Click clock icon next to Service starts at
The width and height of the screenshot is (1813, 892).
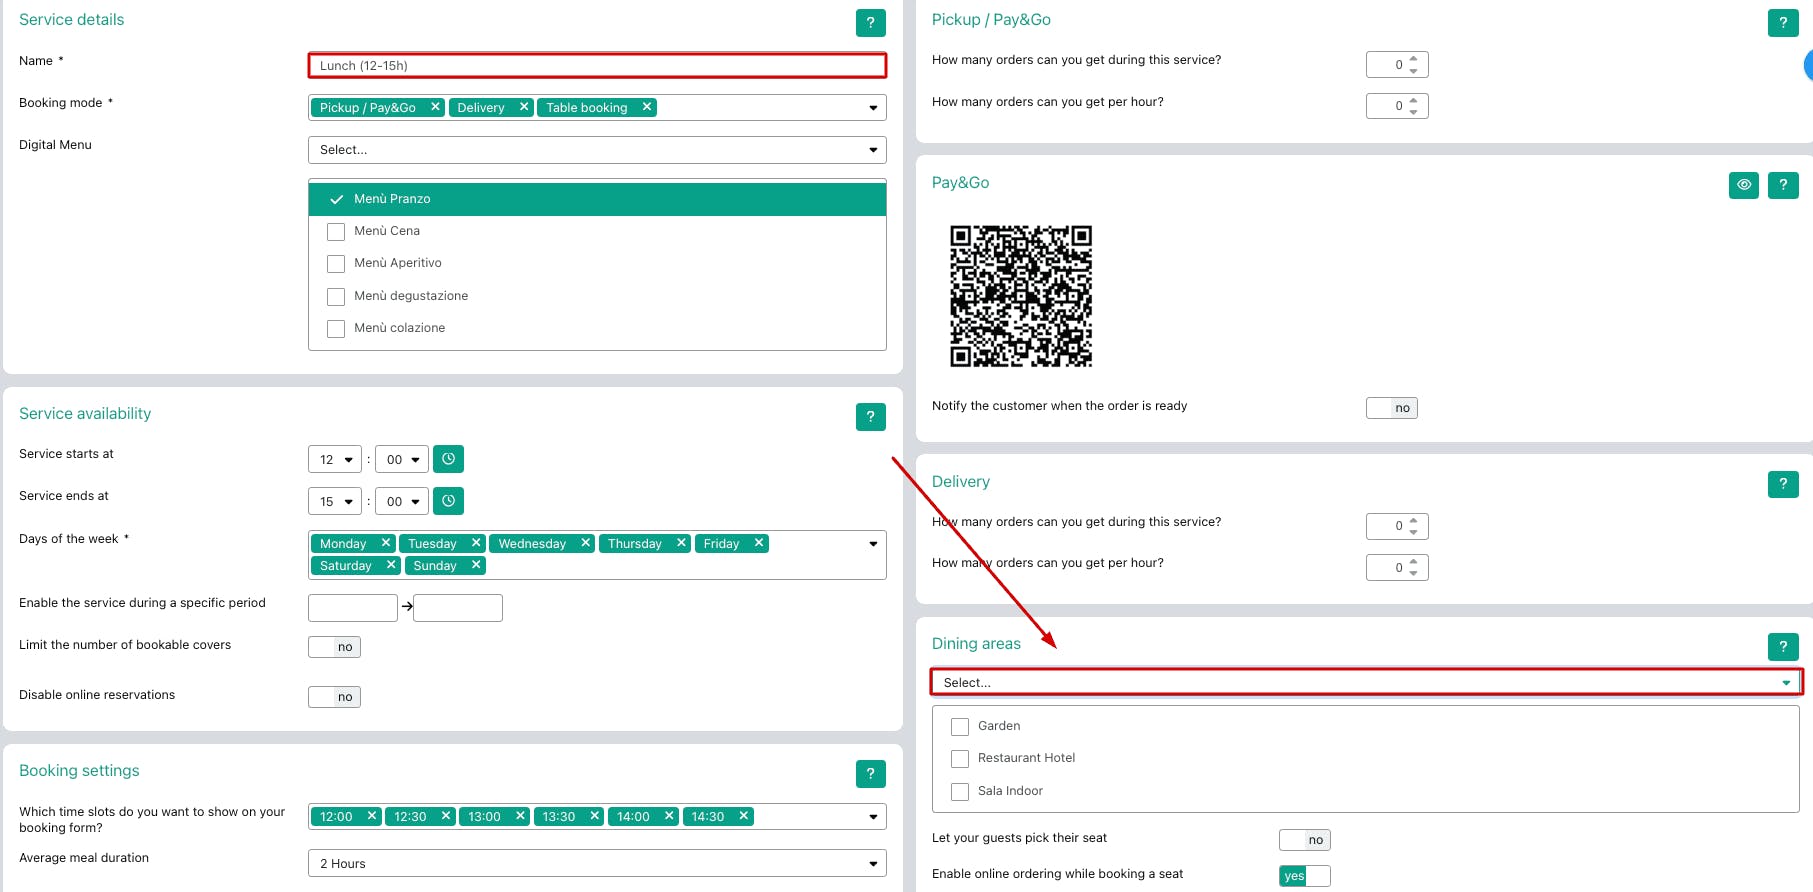(x=449, y=459)
